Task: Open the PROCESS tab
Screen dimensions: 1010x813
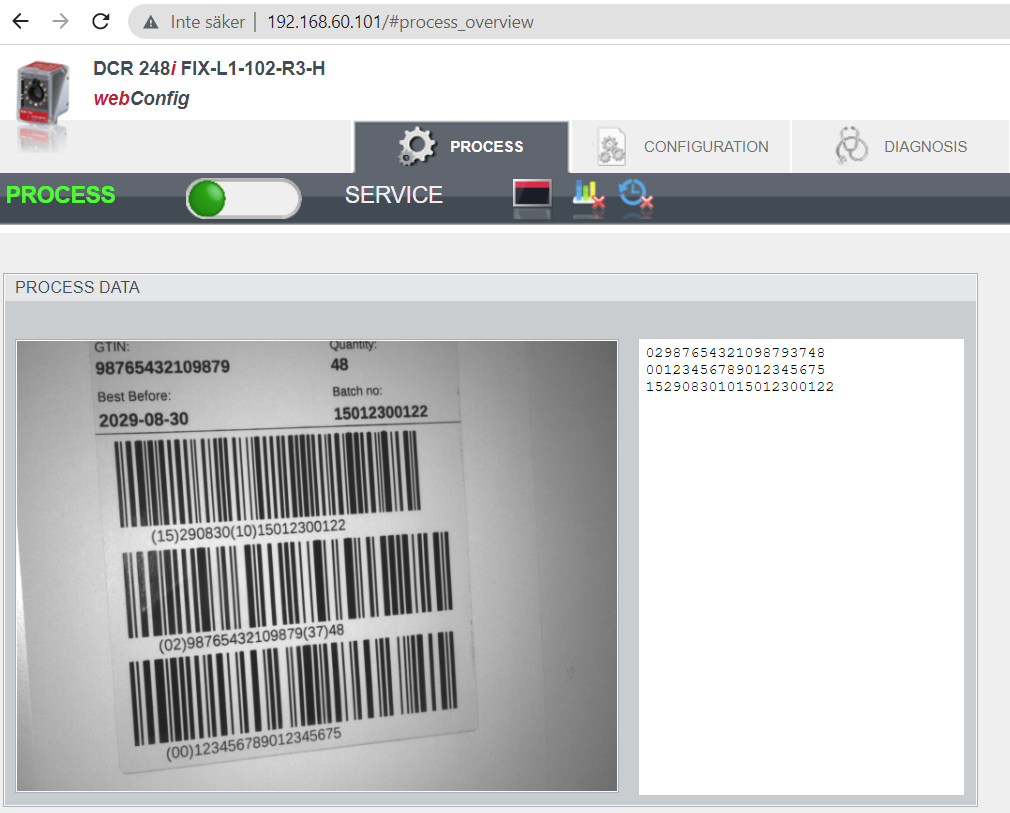Action: tap(461, 147)
